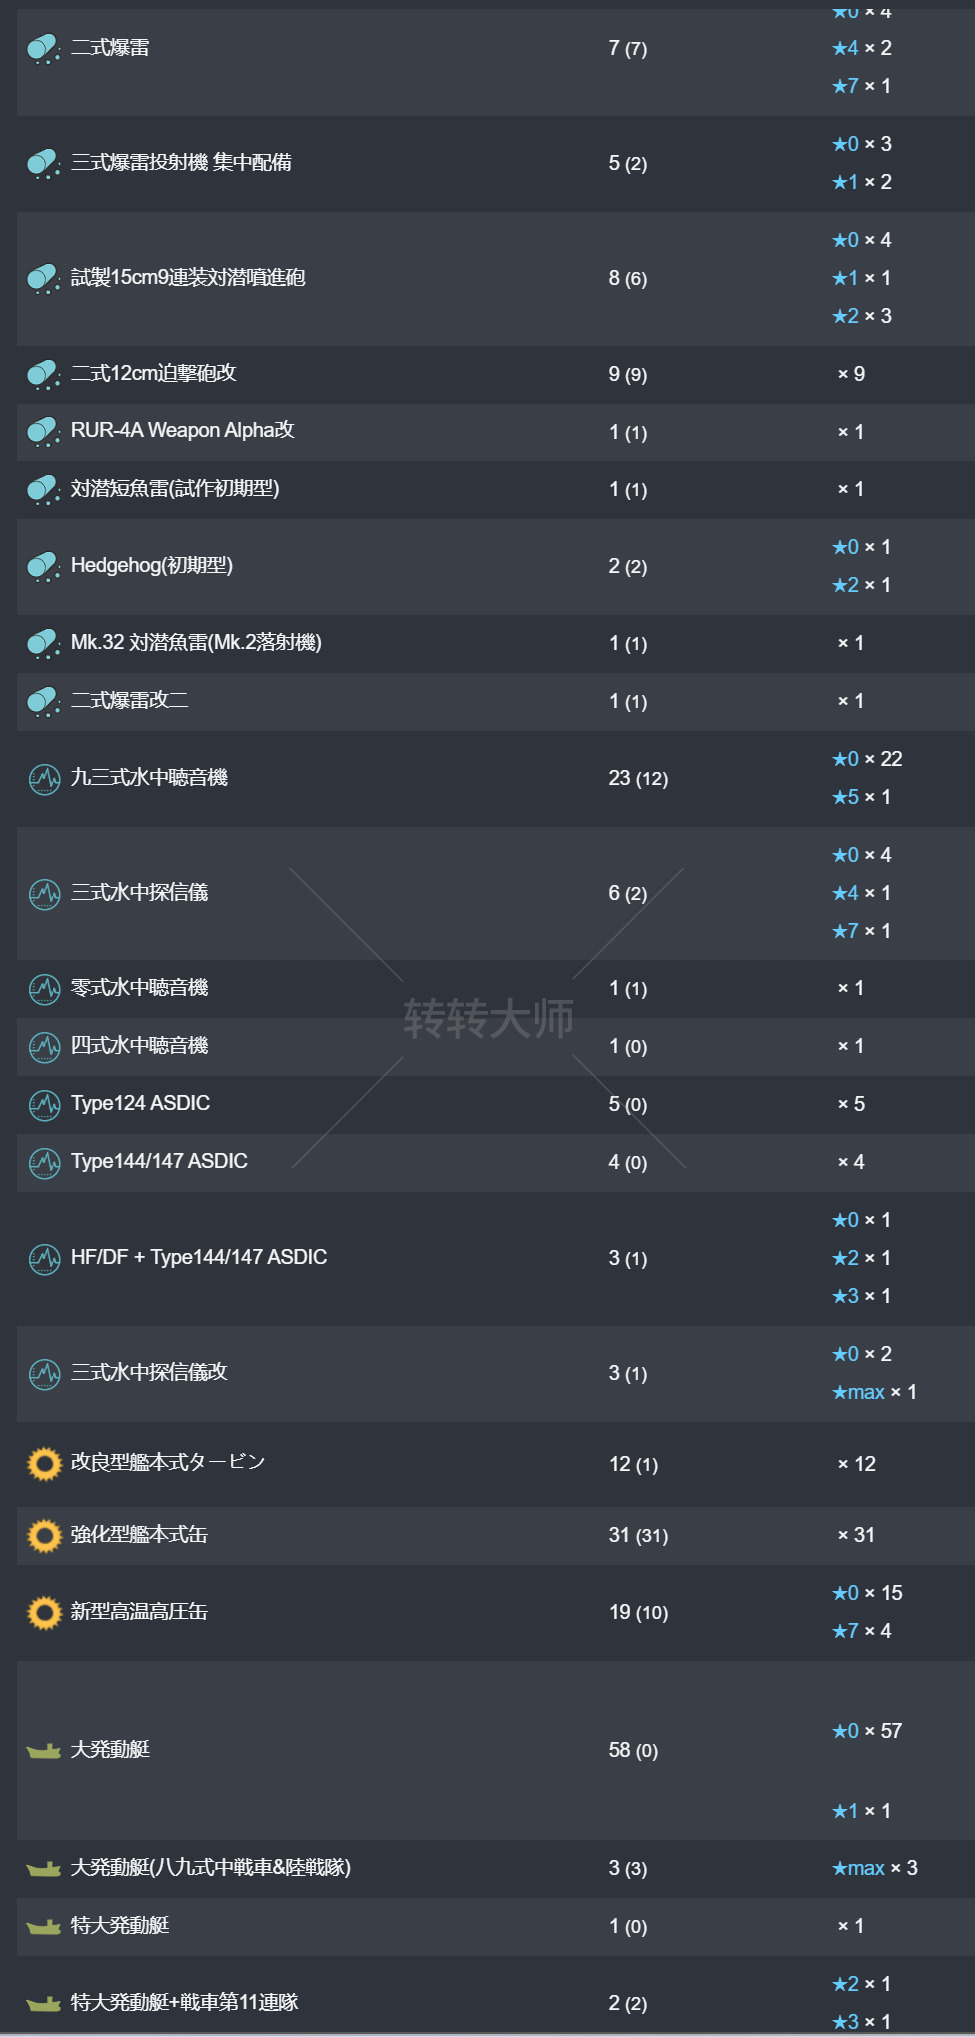
Task: Click the landing craft icon next to 特大発動艇
Action: [x=44, y=1926]
